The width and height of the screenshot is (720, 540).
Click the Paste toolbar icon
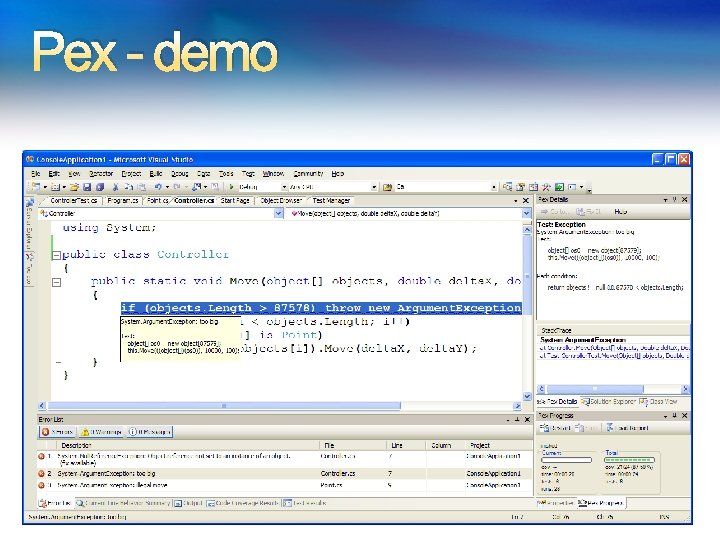point(142,187)
